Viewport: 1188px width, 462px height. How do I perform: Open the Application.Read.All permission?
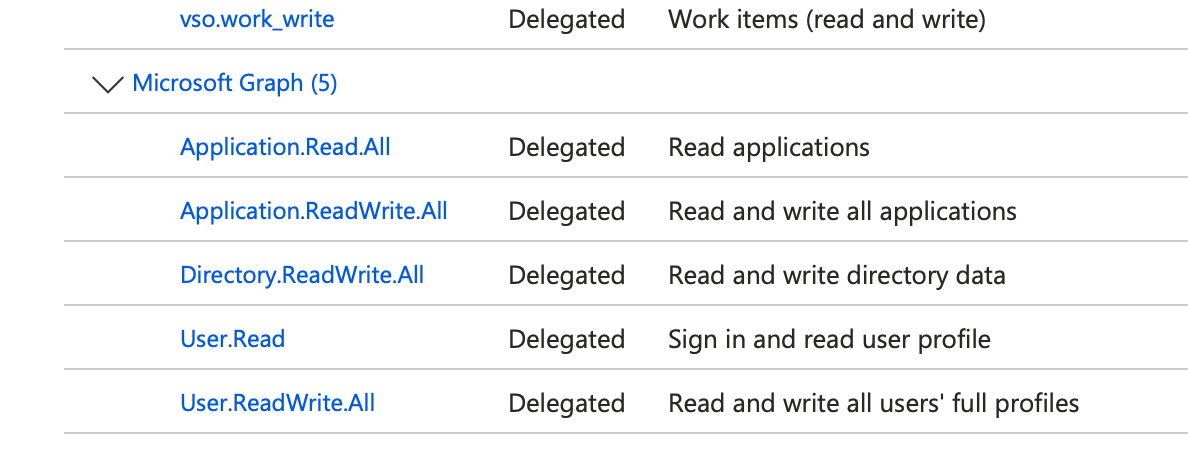tap(285, 147)
